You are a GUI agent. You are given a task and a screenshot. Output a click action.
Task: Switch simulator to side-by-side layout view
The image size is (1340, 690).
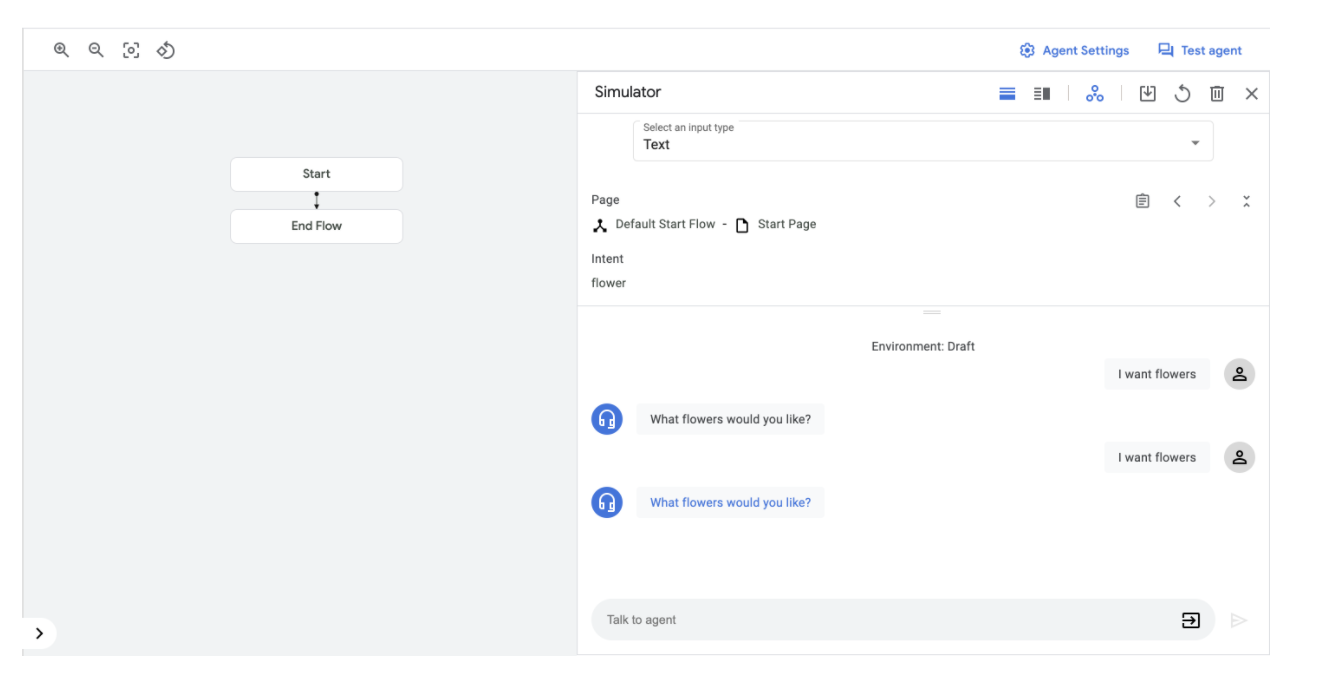(1042, 93)
